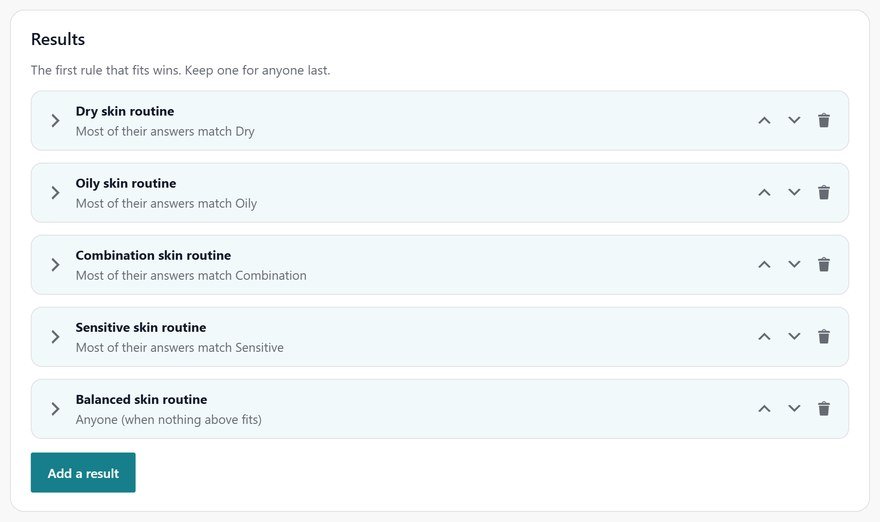The image size is (880, 522).
Task: Click 'Most of their answers match Dry'
Action: tap(165, 131)
